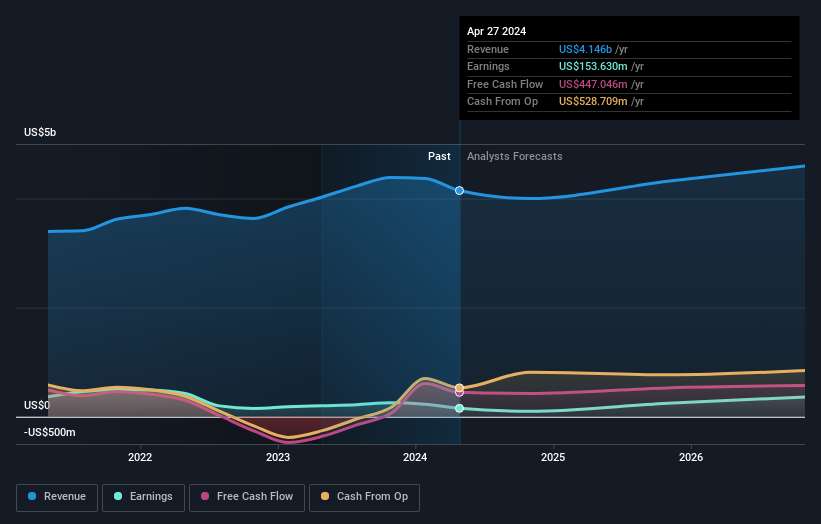This screenshot has width=821, height=524.
Task: Click the 2024 x-axis label
Action: pyautogui.click(x=415, y=457)
